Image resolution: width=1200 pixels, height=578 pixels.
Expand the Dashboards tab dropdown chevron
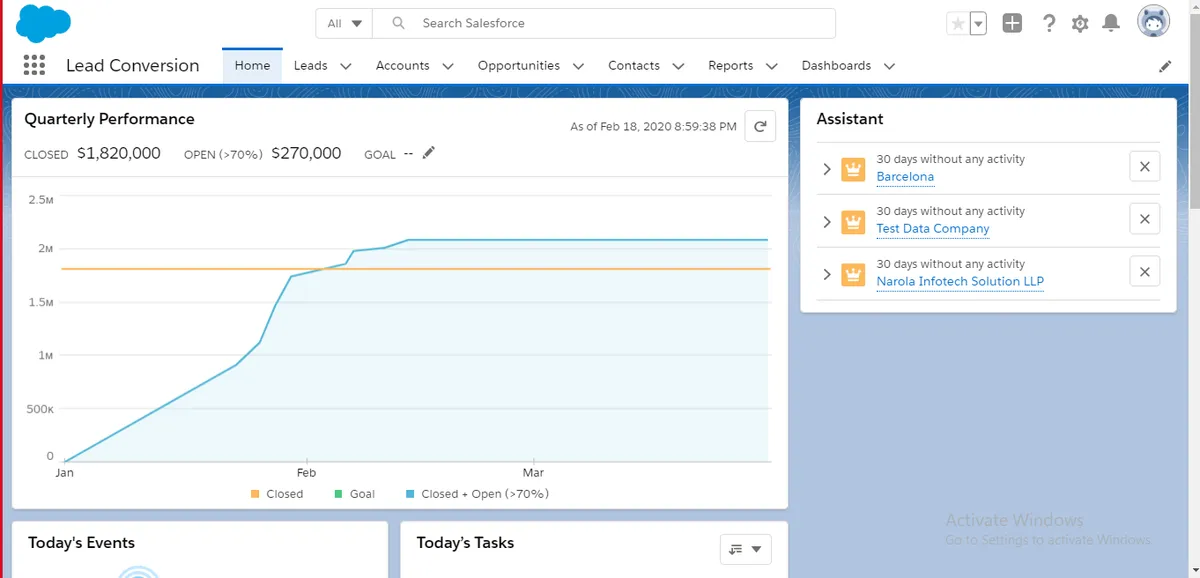pyautogui.click(x=889, y=67)
